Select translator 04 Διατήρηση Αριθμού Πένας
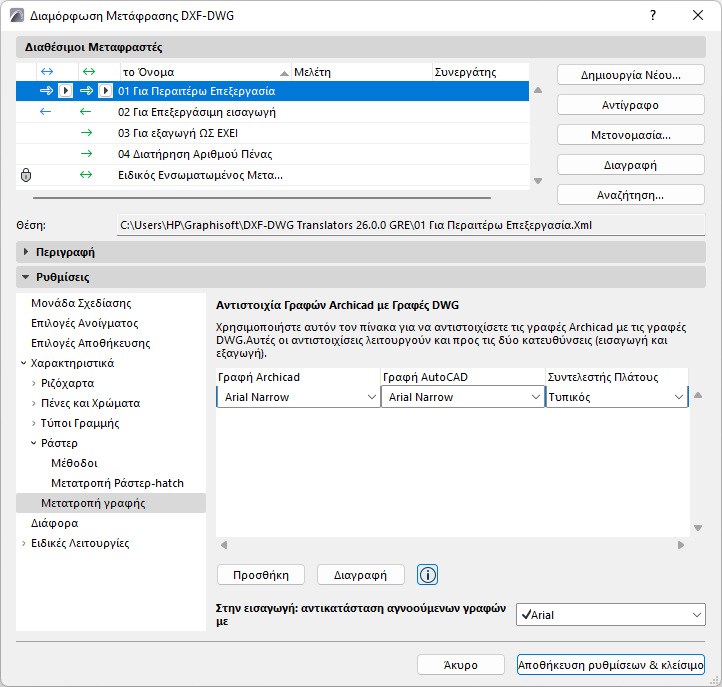This screenshot has width=722, height=687. (195, 154)
